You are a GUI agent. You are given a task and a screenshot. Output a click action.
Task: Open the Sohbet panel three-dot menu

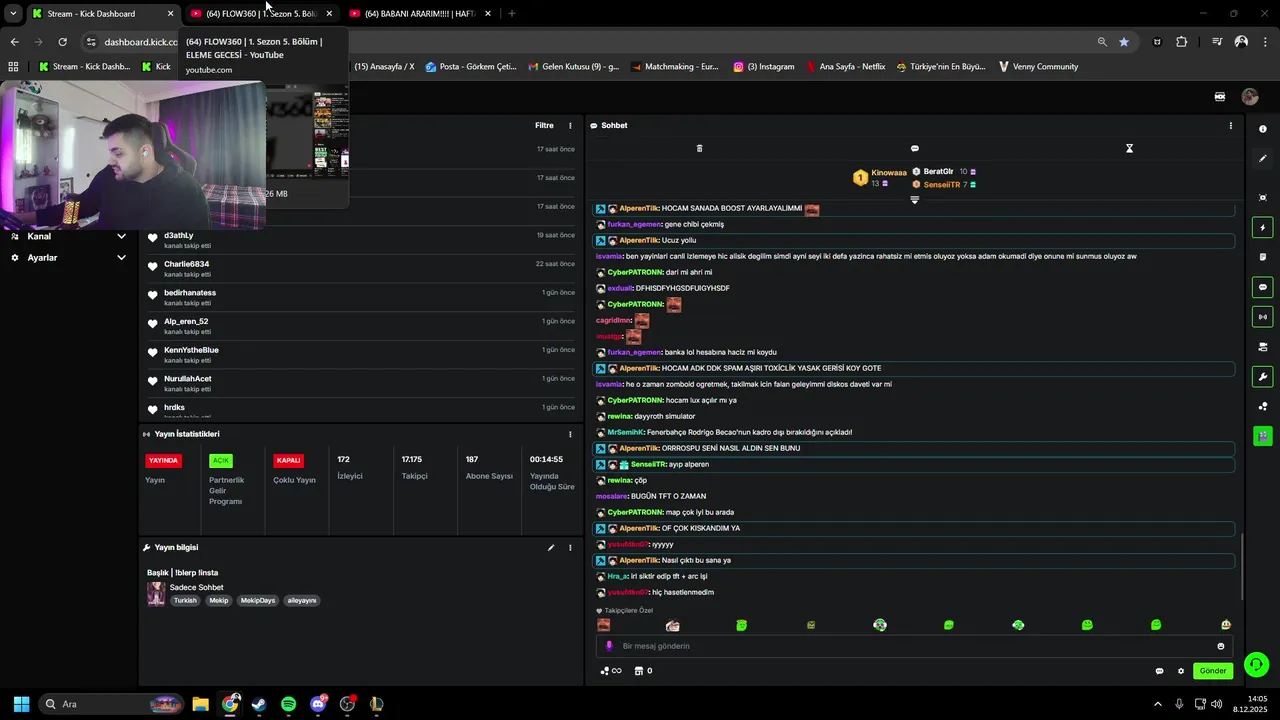(x=1230, y=125)
